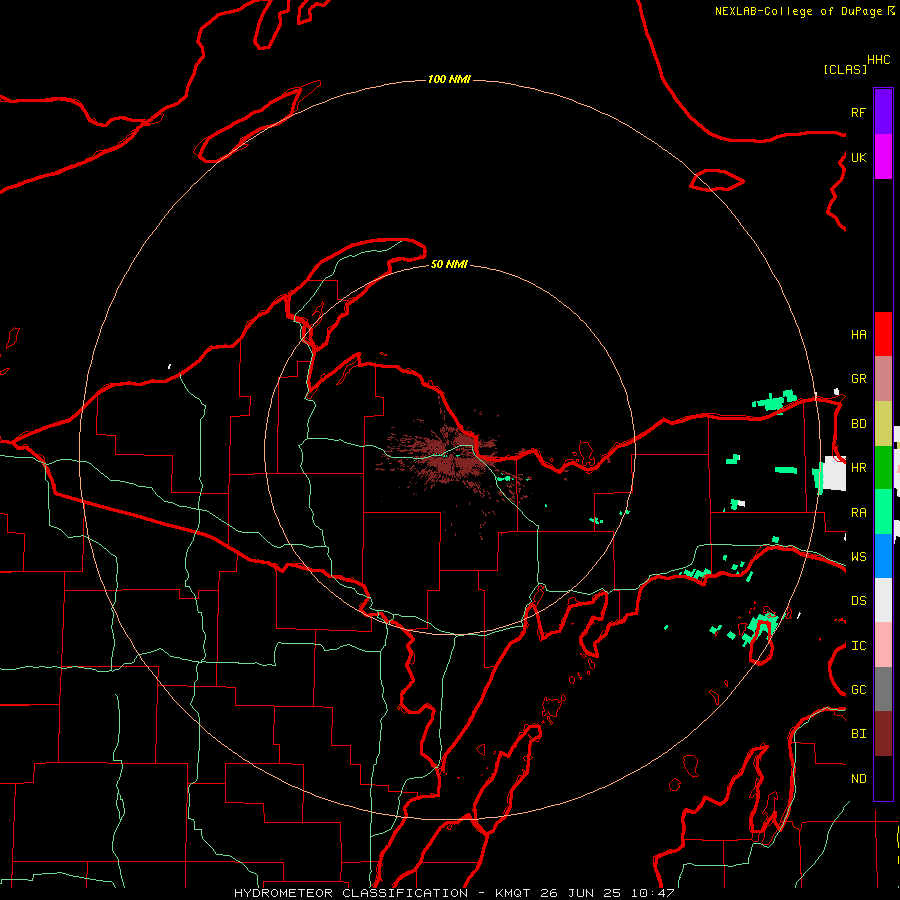Click the KMQT station identifier text

(x=513, y=893)
